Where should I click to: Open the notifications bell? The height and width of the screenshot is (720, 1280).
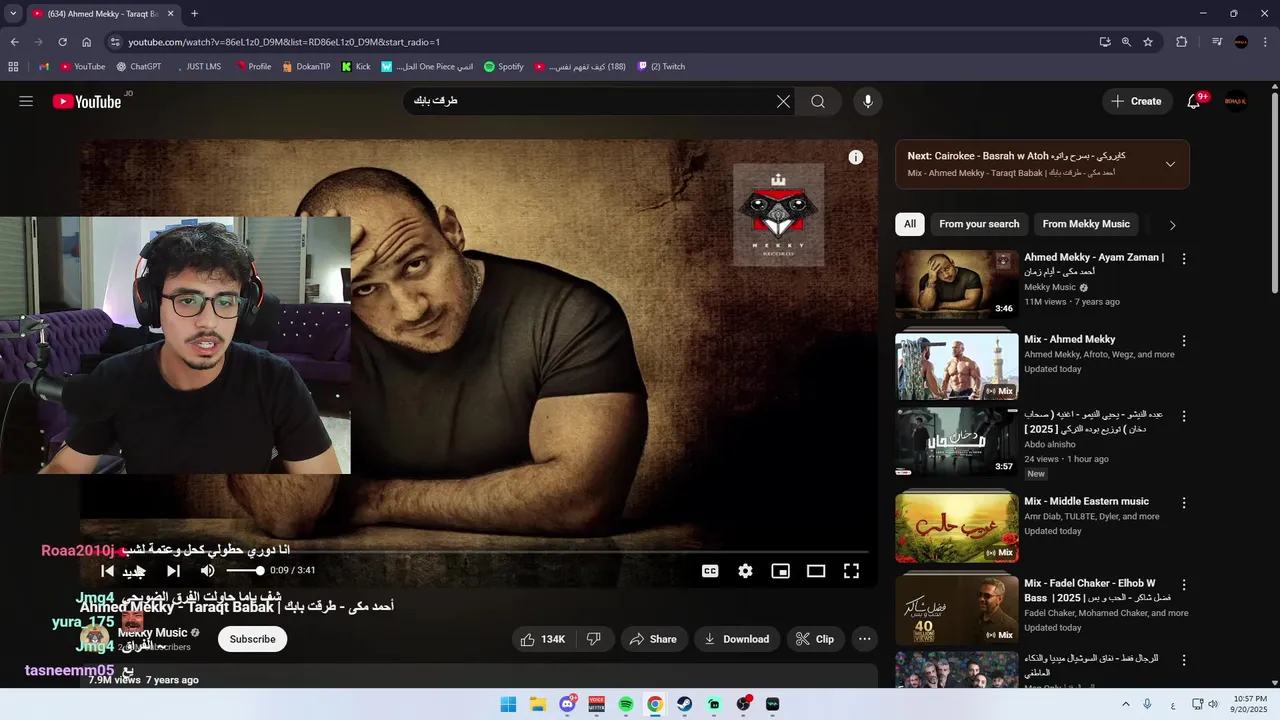tap(1194, 101)
